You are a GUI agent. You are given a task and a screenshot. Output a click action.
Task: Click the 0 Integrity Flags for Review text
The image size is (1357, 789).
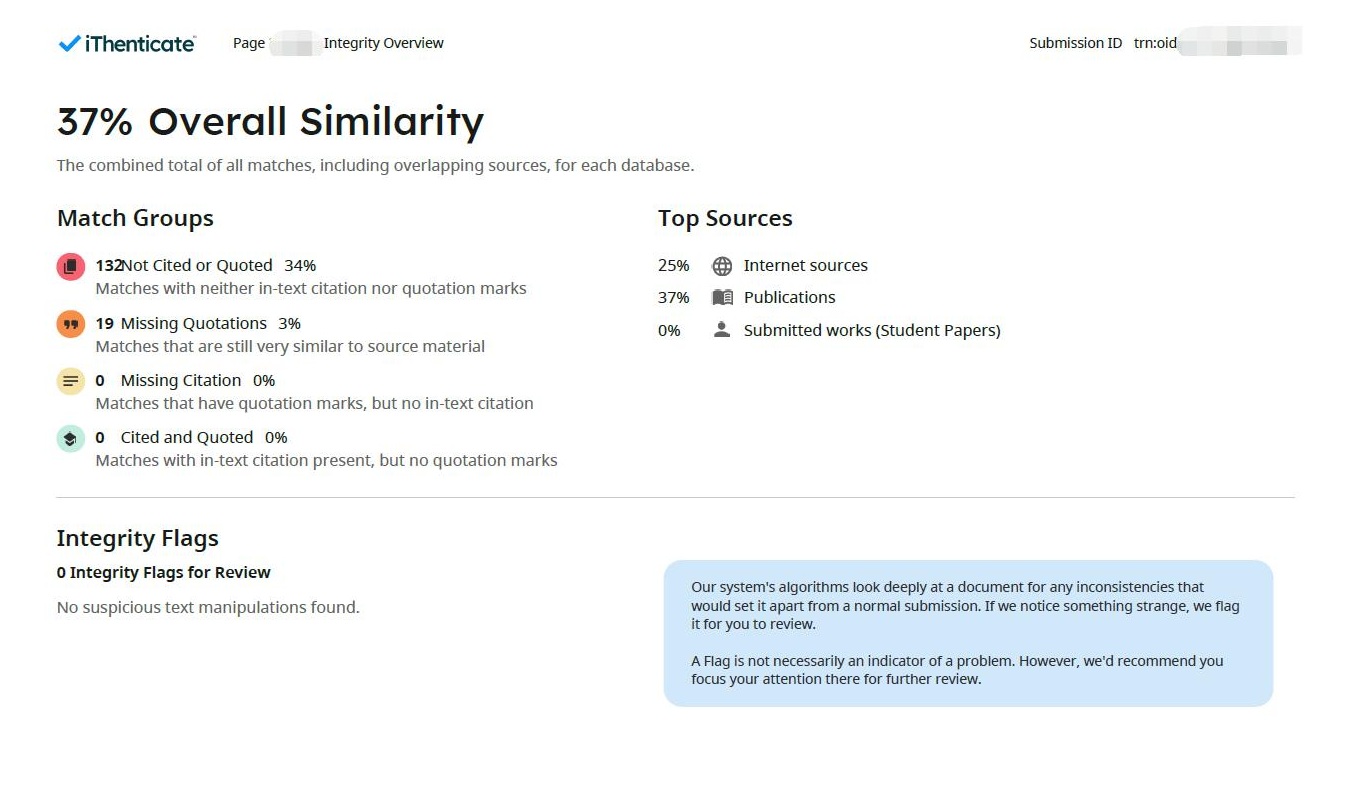pos(163,572)
